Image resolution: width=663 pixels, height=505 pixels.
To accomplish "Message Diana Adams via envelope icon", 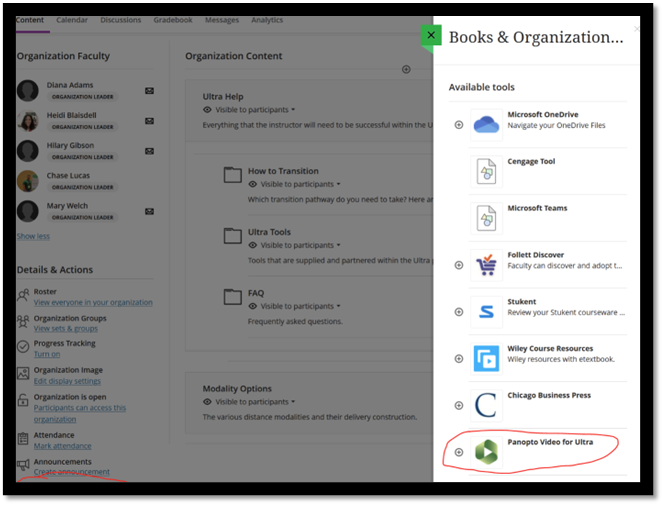I will (149, 91).
